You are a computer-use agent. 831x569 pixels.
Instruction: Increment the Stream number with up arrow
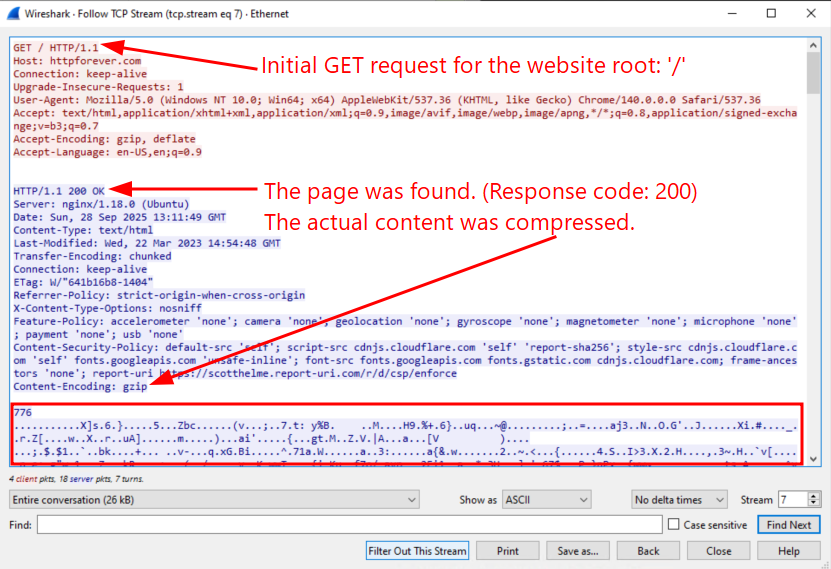pos(813,495)
